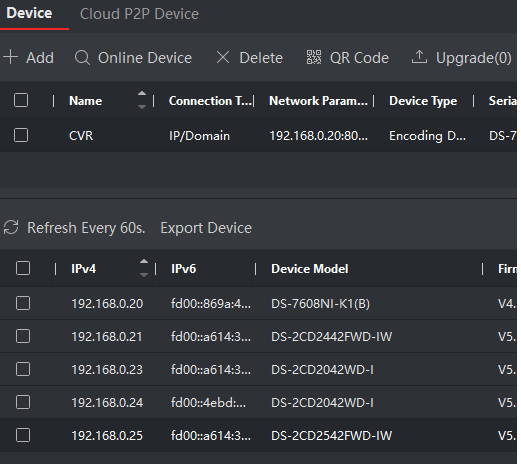Screen dimensions: 521x465
Task: Tick checkbox for 192.168.0.24 row
Action: [23, 402]
